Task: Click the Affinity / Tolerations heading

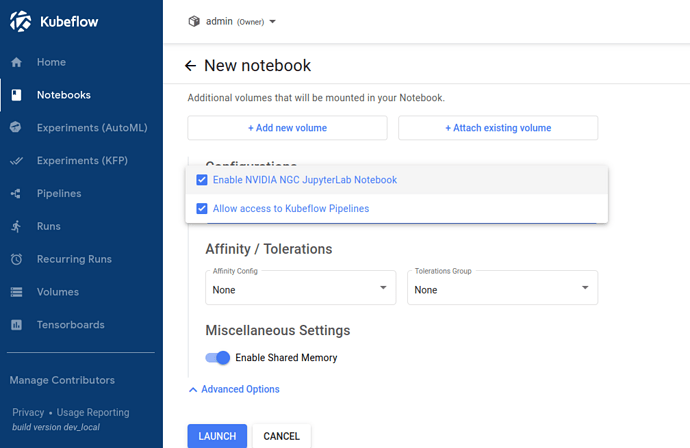Action: (269, 249)
